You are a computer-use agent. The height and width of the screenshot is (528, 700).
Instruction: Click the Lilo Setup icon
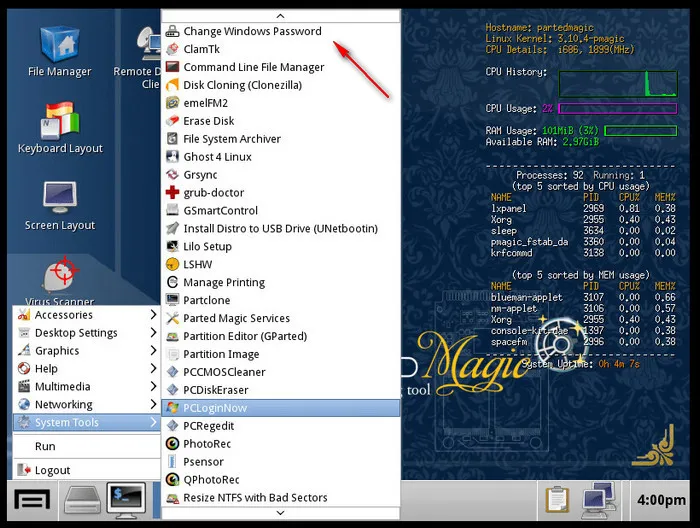172,246
